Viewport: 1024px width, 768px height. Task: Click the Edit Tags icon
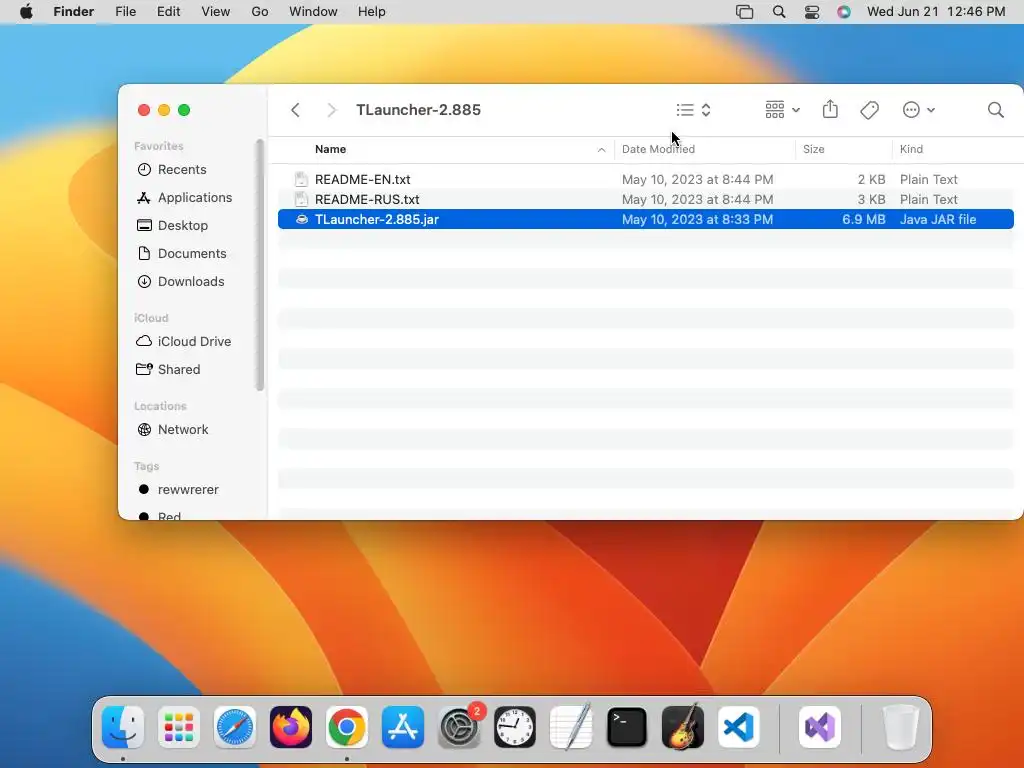[869, 110]
